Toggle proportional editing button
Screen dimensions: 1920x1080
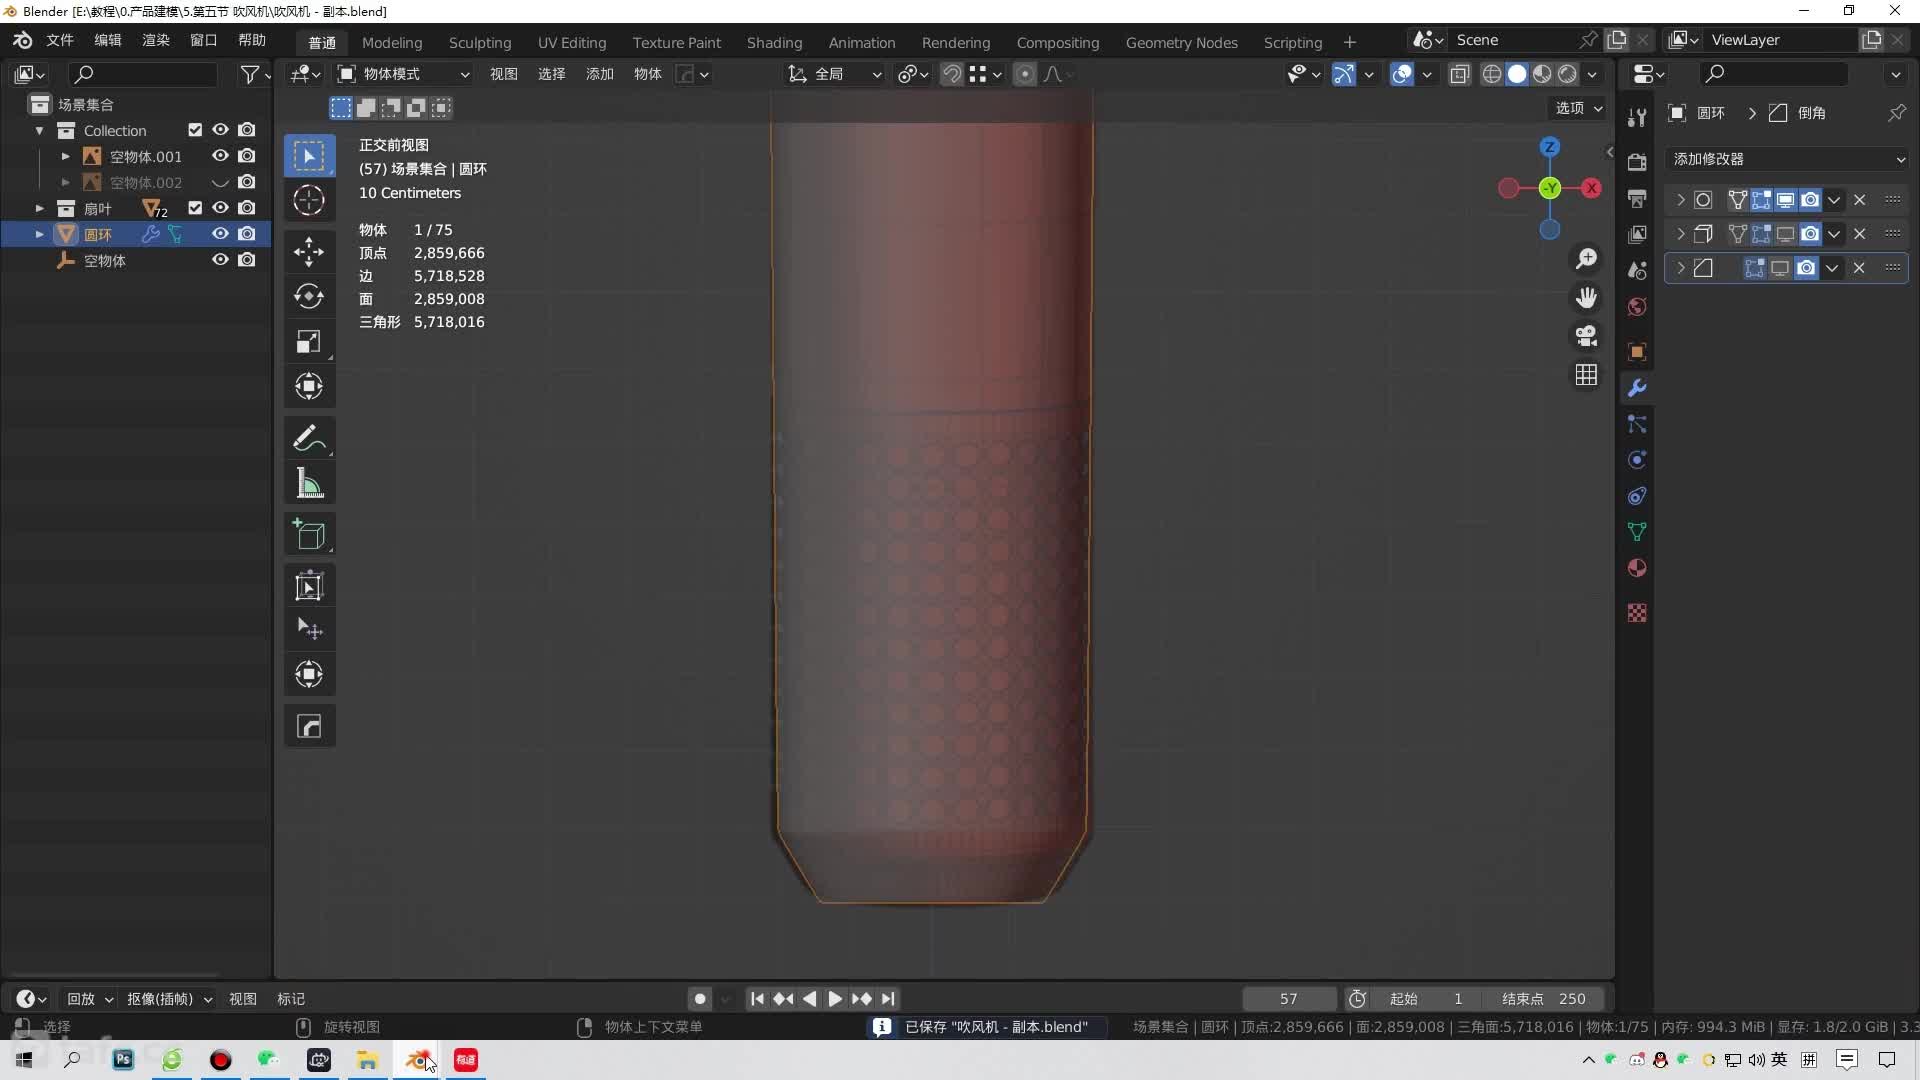[1025, 74]
